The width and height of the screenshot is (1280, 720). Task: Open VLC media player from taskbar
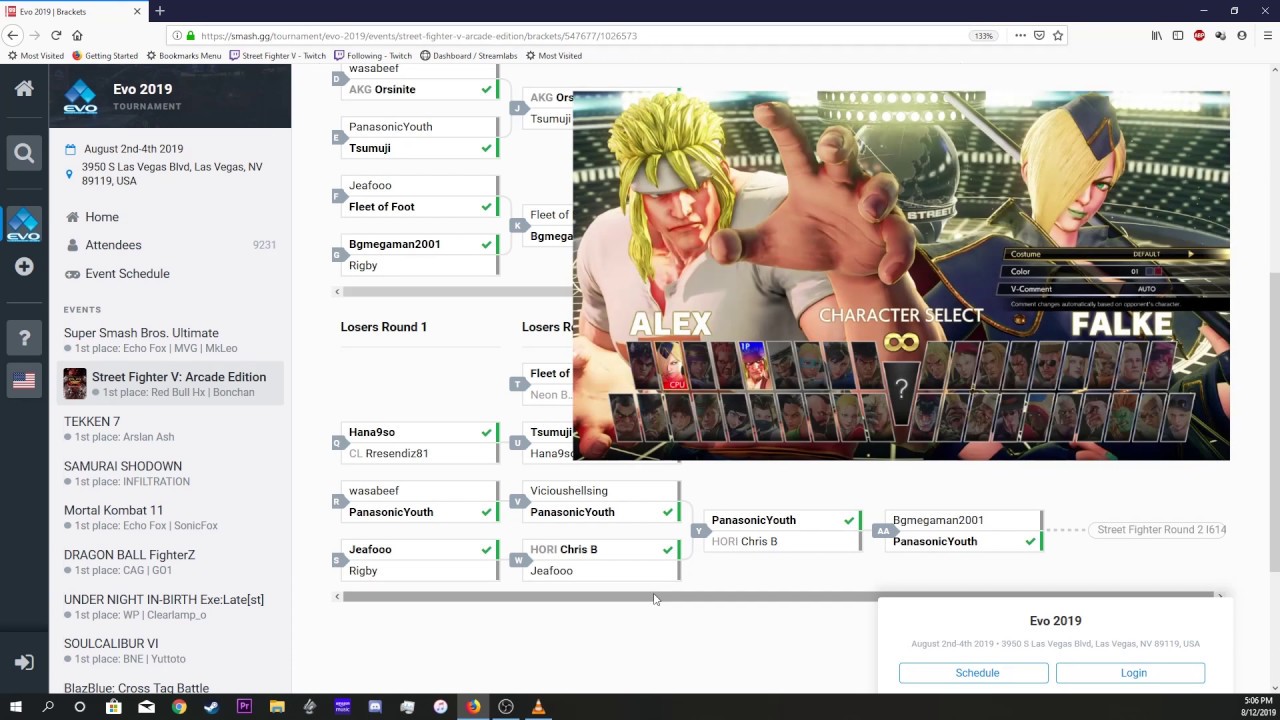538,707
